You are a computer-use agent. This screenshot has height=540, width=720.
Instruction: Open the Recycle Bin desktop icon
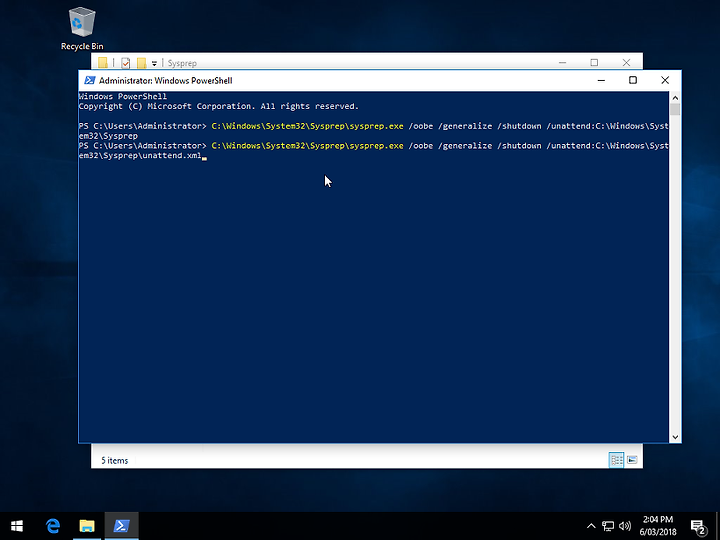tap(82, 28)
